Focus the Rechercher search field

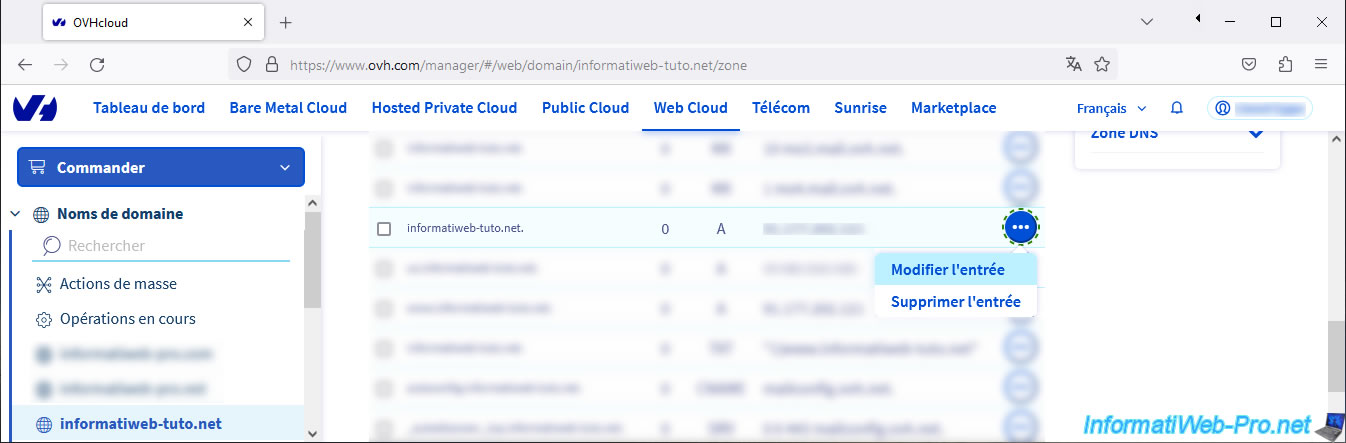[161, 246]
